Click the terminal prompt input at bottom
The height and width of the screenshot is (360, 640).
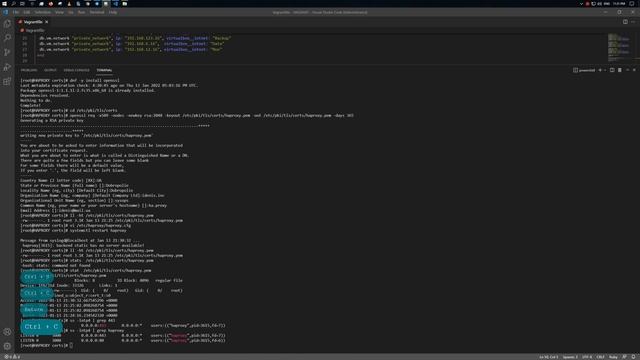[71, 345]
